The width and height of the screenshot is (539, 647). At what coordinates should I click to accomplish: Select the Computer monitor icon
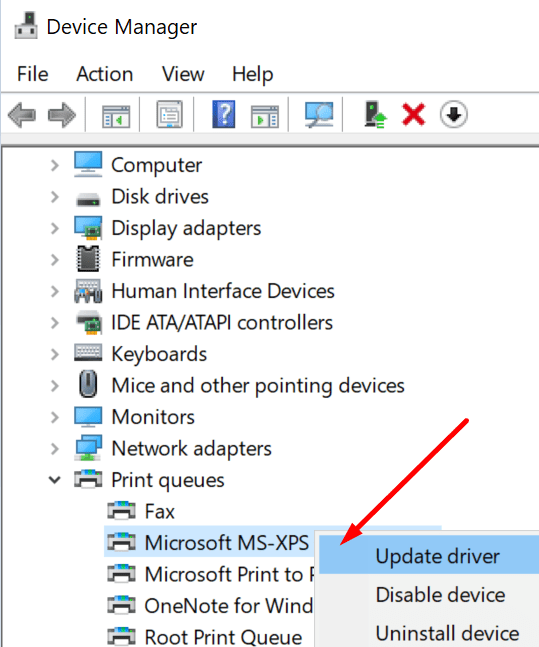point(88,164)
